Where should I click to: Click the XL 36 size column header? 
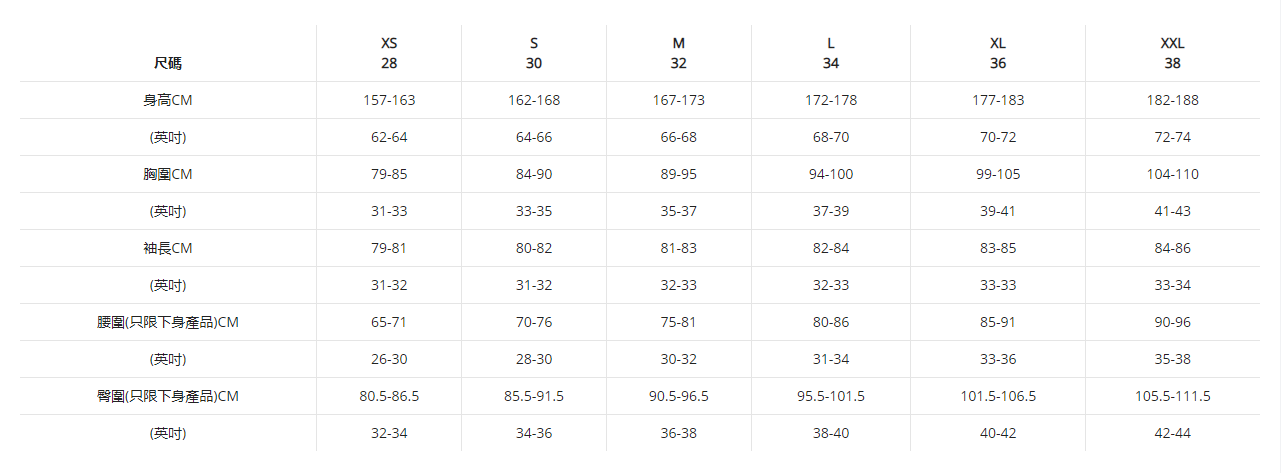(x=998, y=53)
